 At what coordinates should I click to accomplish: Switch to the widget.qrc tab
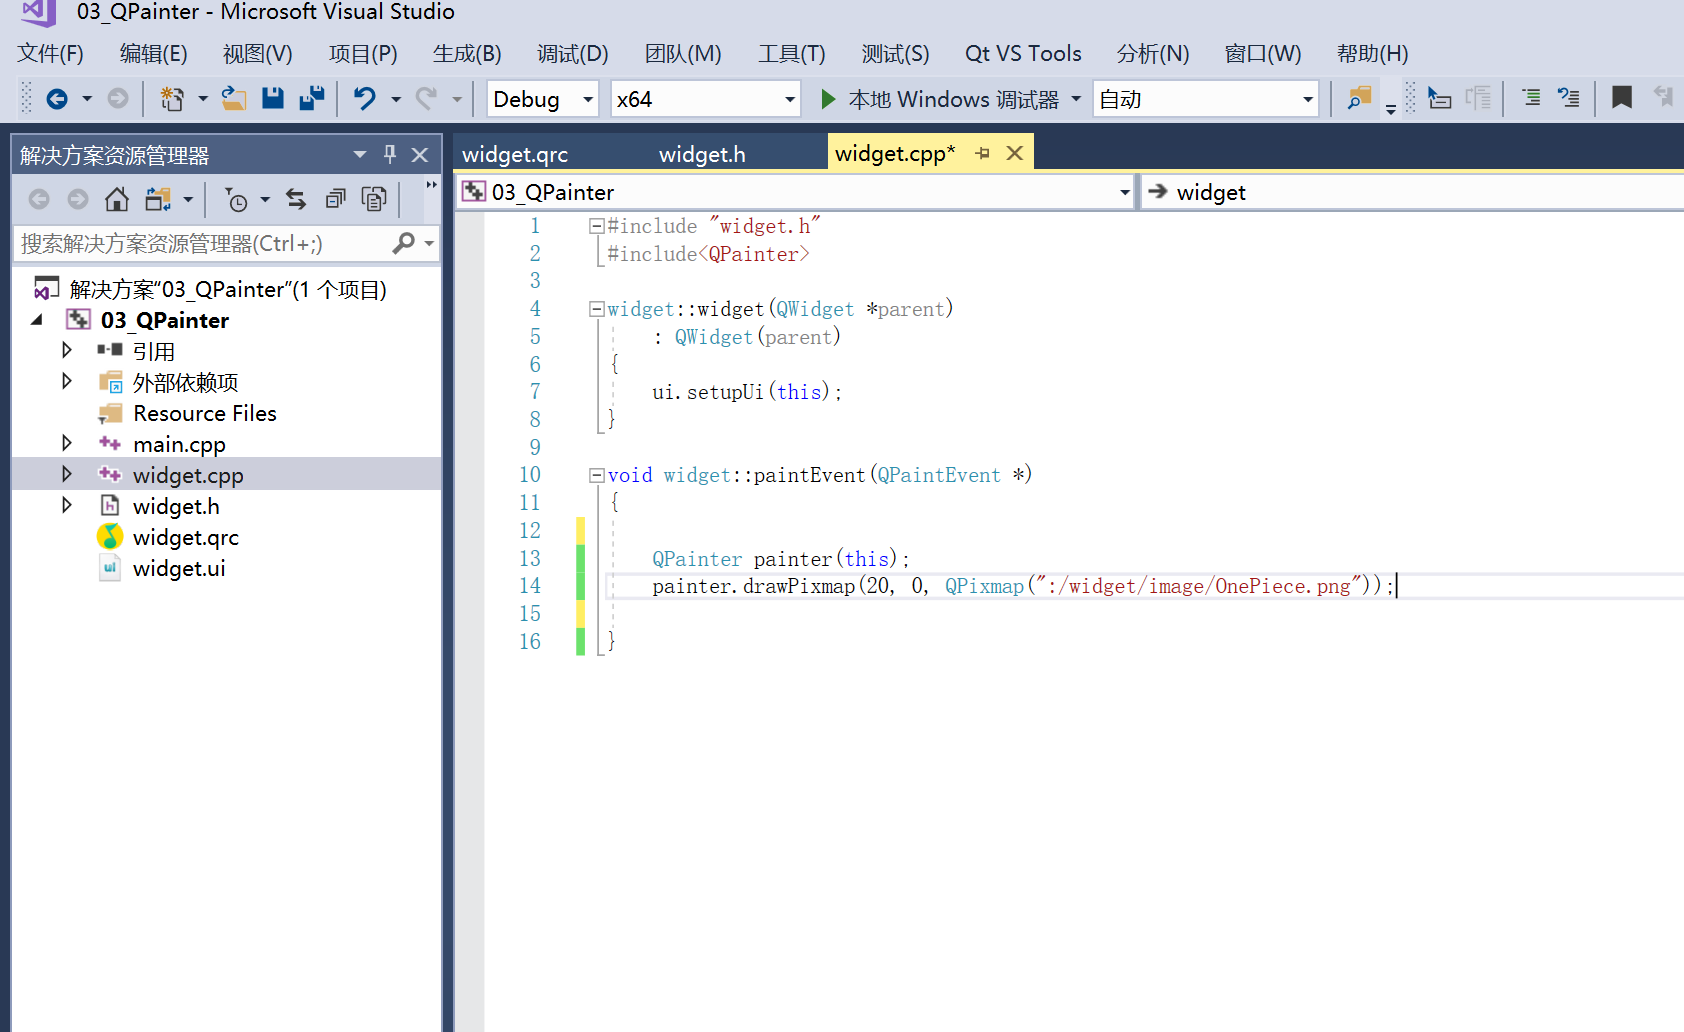514,153
